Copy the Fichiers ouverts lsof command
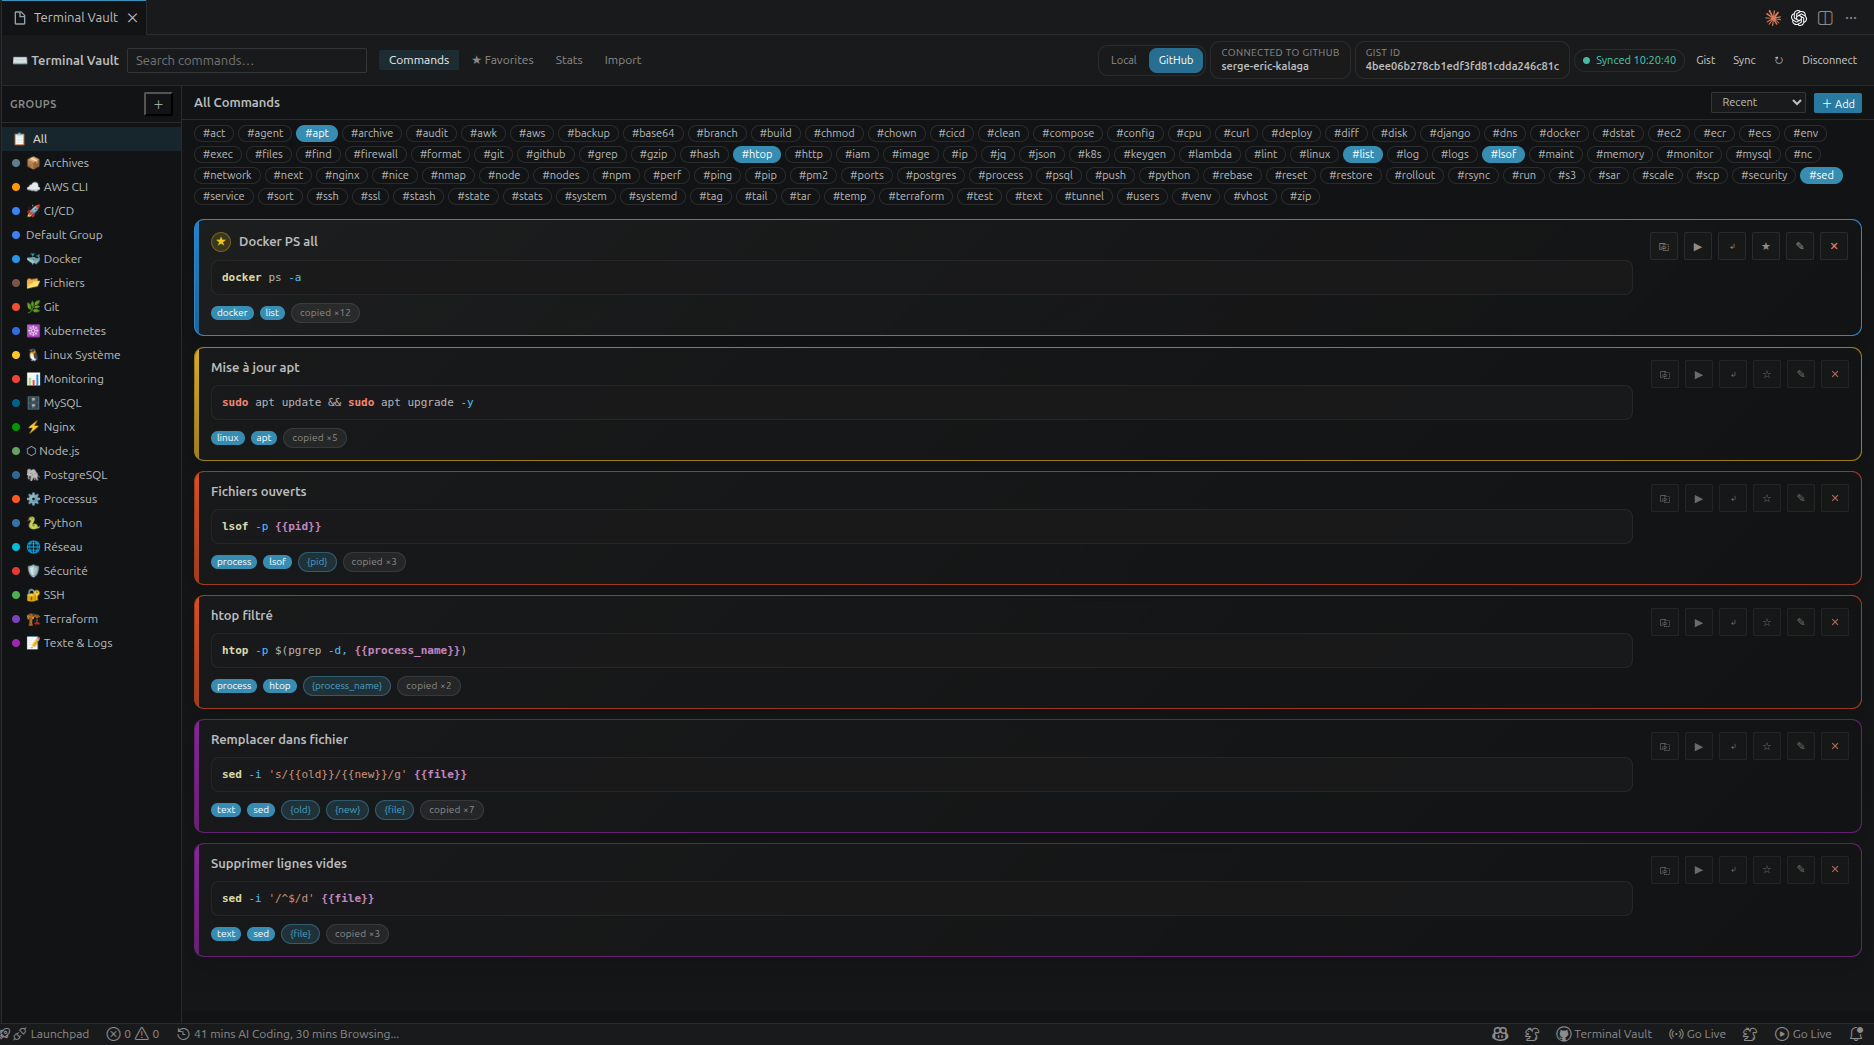Viewport: 1874px width, 1045px height. coord(1664,498)
